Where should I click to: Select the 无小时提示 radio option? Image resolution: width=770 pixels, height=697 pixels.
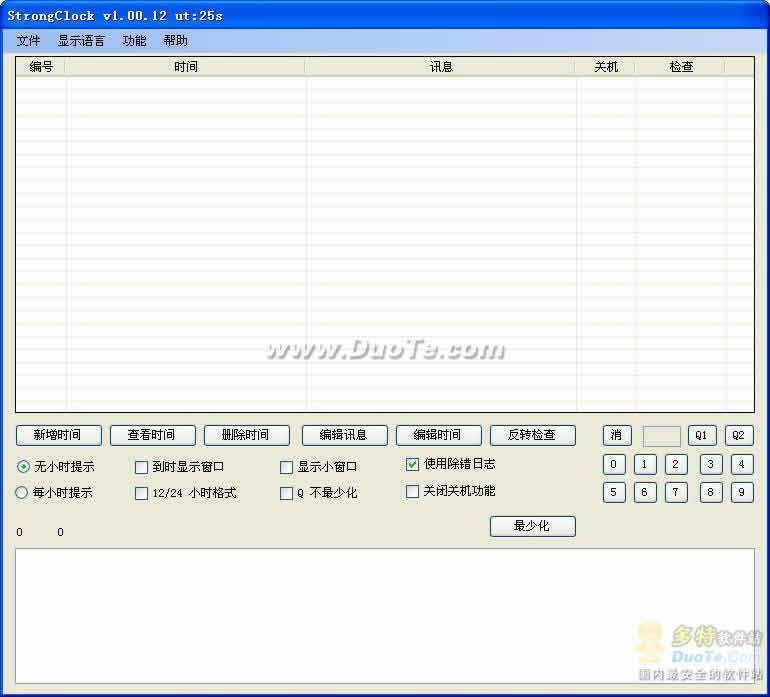pyautogui.click(x=23, y=466)
